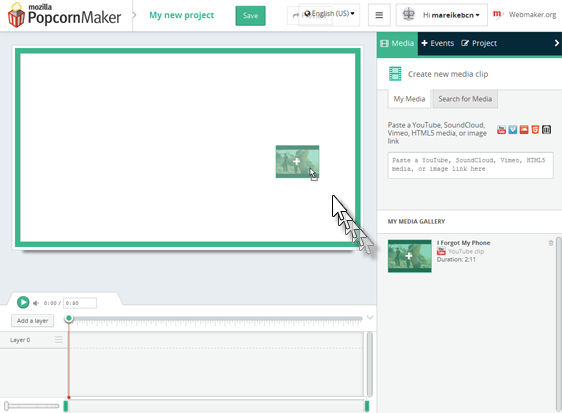Viewport: 562px width, 413px height.
Task: Open the Hi mareikebcn user menu
Action: coord(442,15)
